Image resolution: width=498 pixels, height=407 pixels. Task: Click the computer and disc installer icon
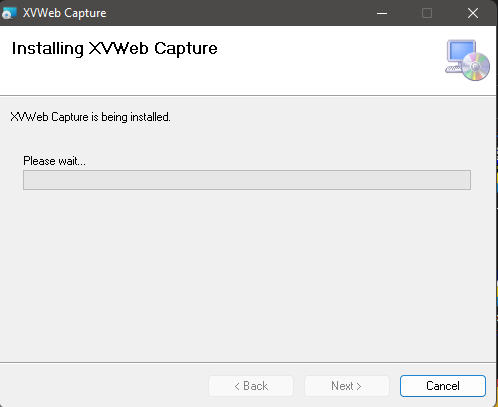(x=467, y=60)
